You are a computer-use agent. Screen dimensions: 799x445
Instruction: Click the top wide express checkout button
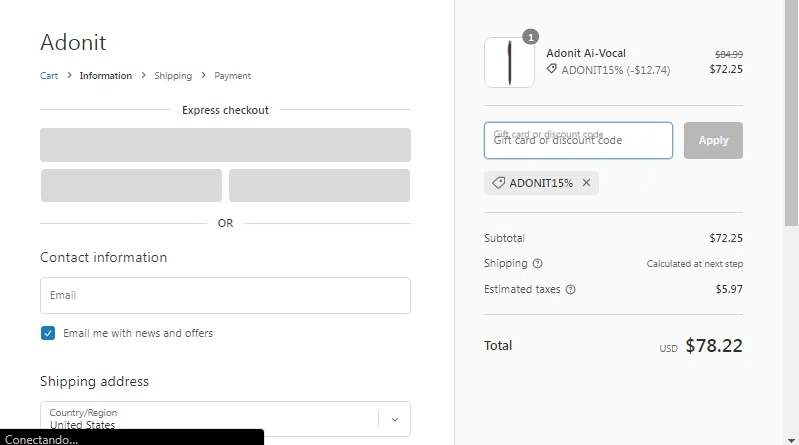[x=225, y=145]
